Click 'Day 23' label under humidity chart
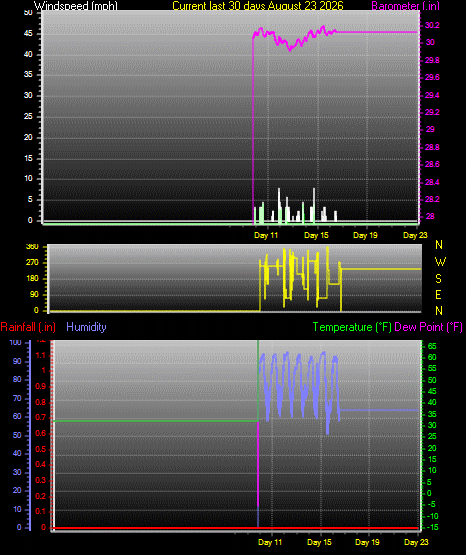The image size is (466, 555). (416, 542)
